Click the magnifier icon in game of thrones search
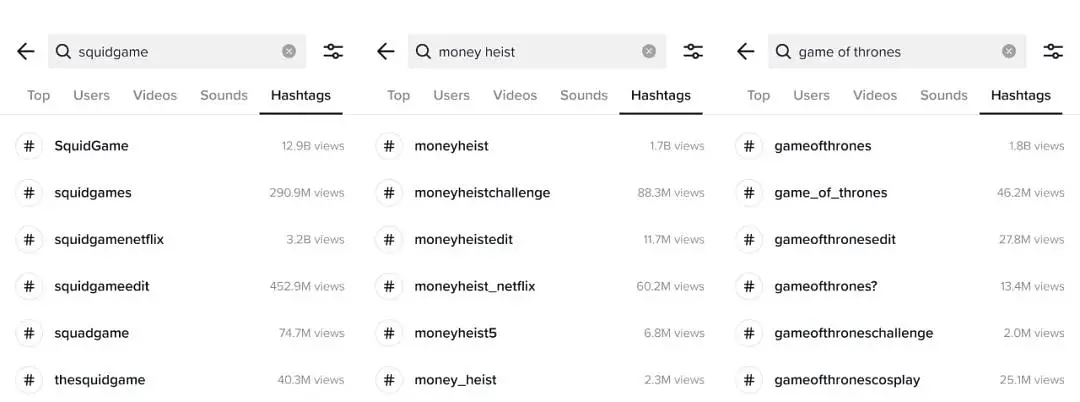 pos(783,52)
